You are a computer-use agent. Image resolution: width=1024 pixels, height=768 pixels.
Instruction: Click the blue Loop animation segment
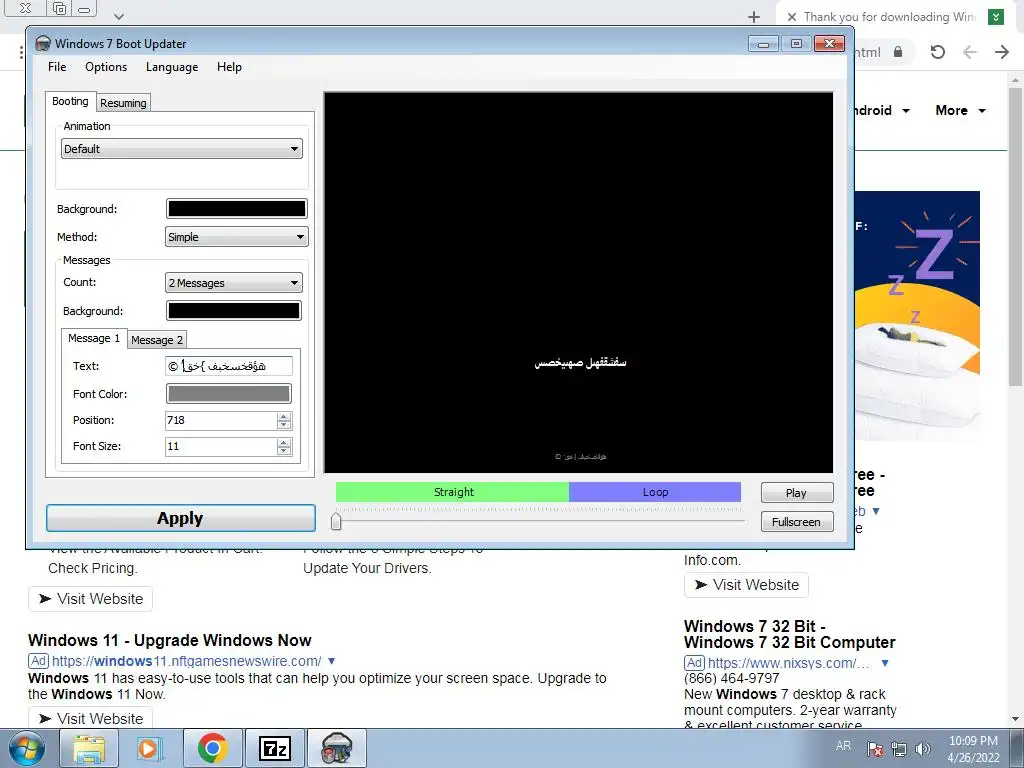pos(655,492)
